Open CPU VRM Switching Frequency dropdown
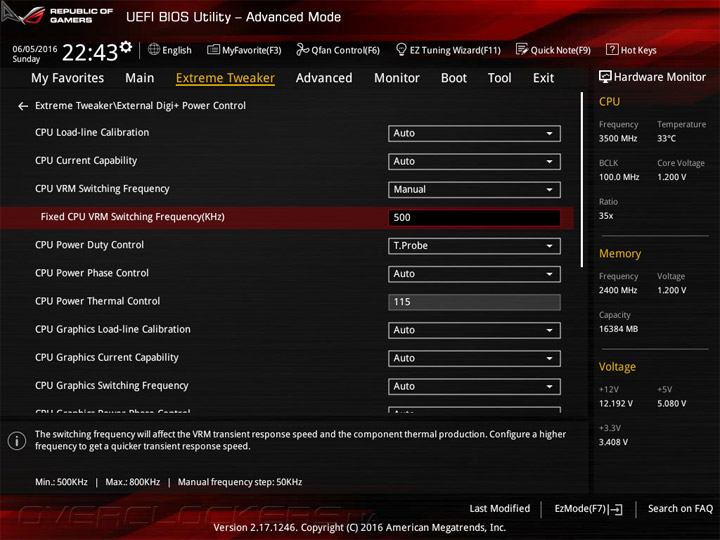720x540 pixels. click(x=474, y=190)
